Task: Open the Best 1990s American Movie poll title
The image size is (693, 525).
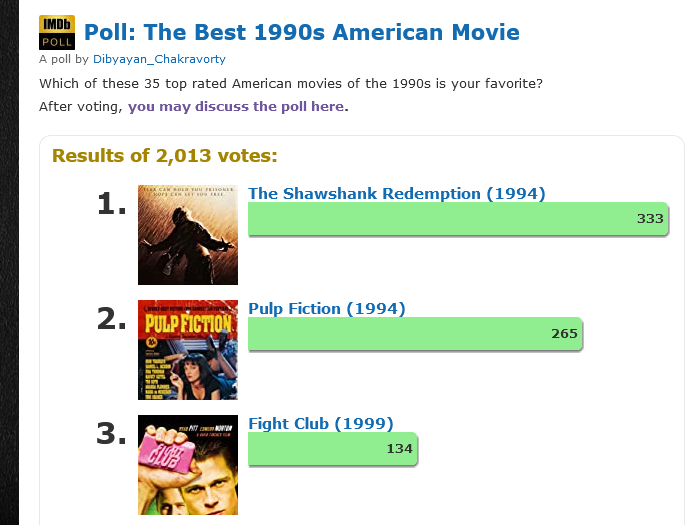Action: tap(301, 33)
